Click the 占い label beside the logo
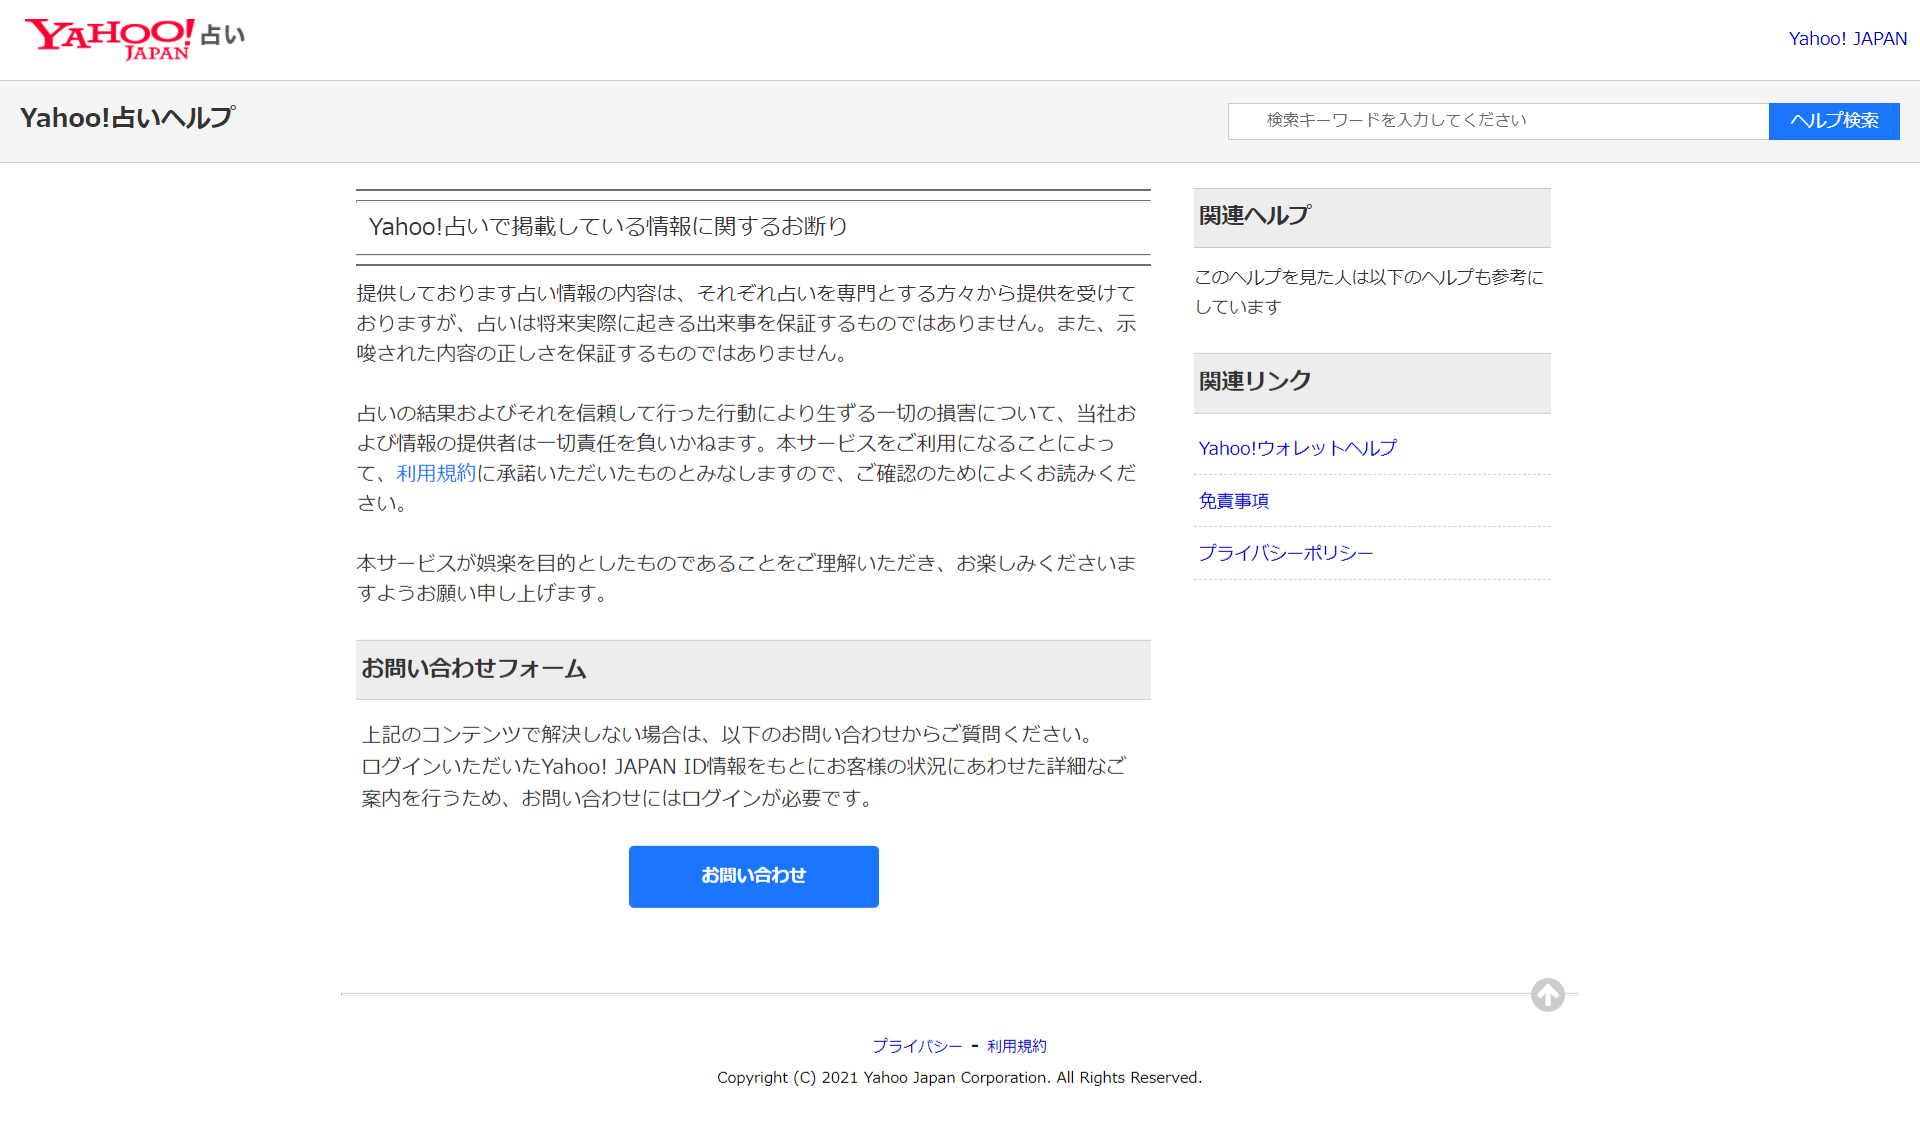1920x1130 pixels. [223, 36]
